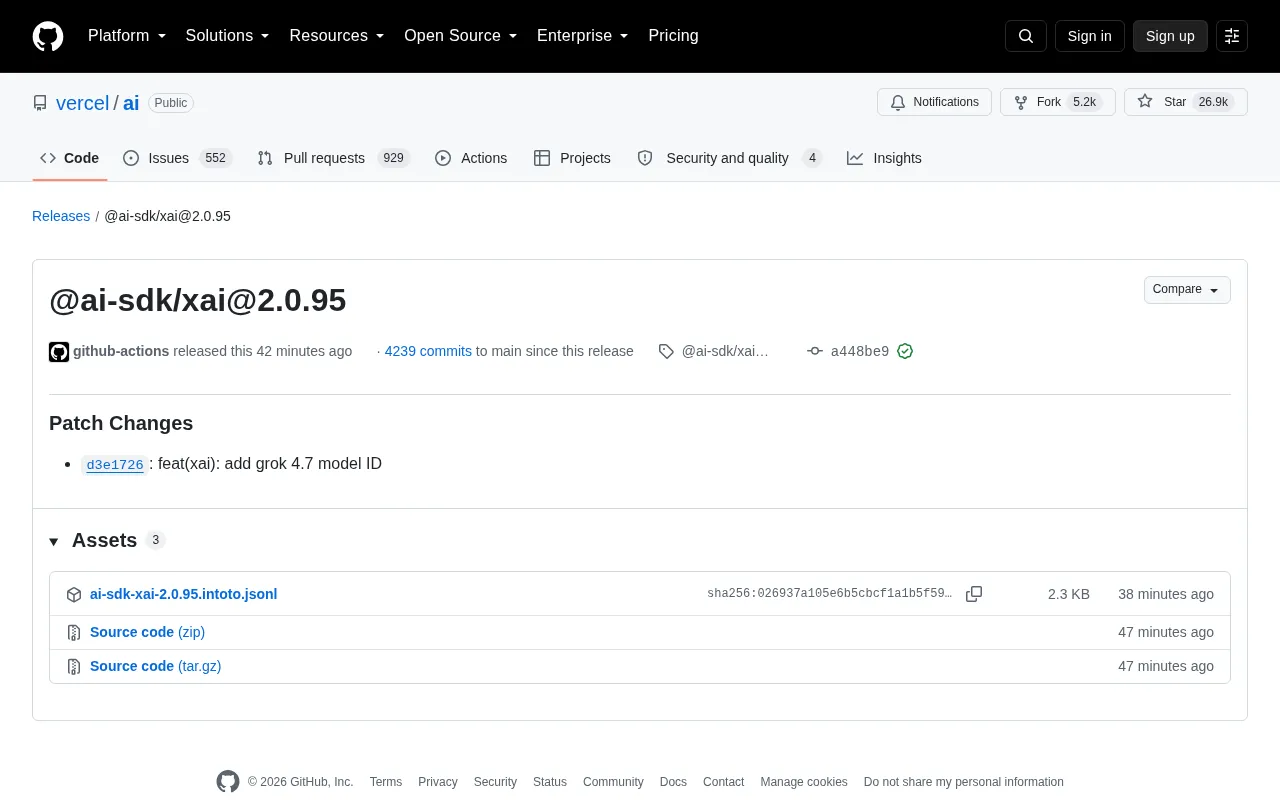Image resolution: width=1280 pixels, height=800 pixels.
Task: Fork the repository
Action: [x=1058, y=102]
